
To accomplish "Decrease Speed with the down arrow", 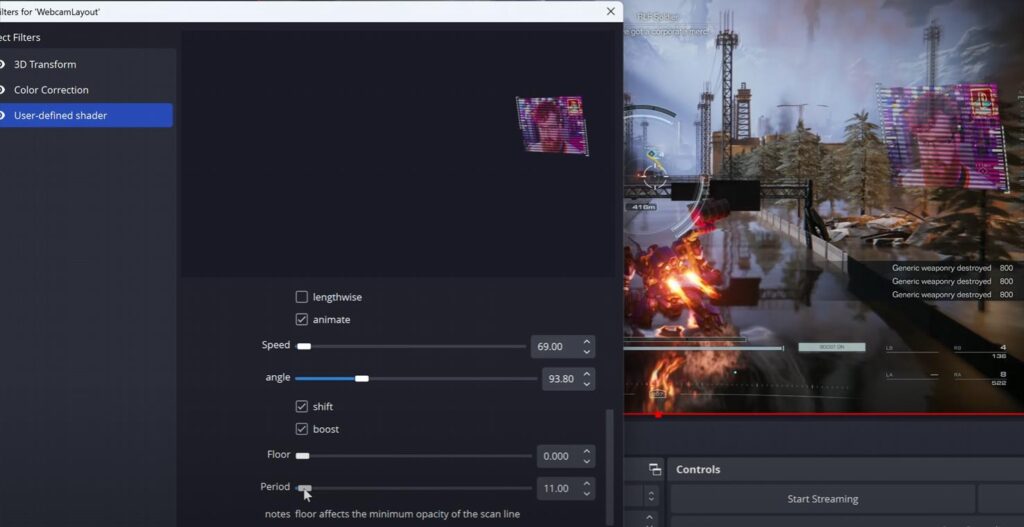I will pos(586,352).
